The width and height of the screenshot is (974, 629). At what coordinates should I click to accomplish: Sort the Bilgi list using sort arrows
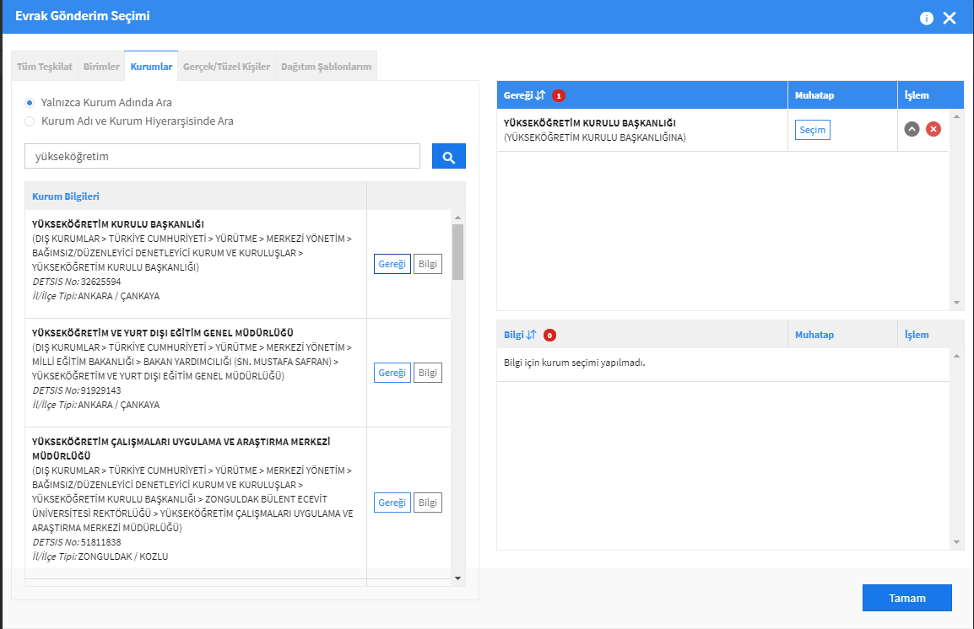pos(531,335)
